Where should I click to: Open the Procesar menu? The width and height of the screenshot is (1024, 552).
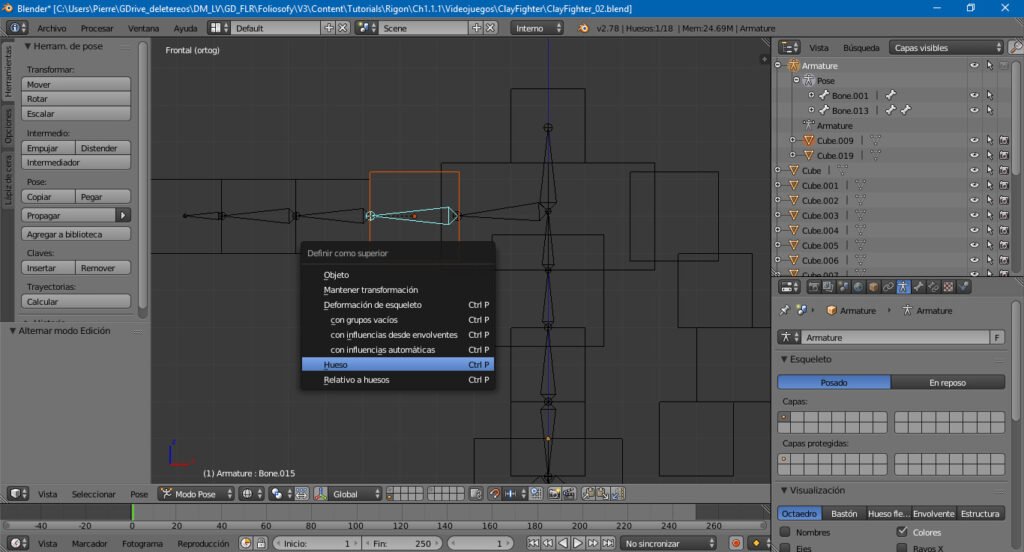point(97,28)
